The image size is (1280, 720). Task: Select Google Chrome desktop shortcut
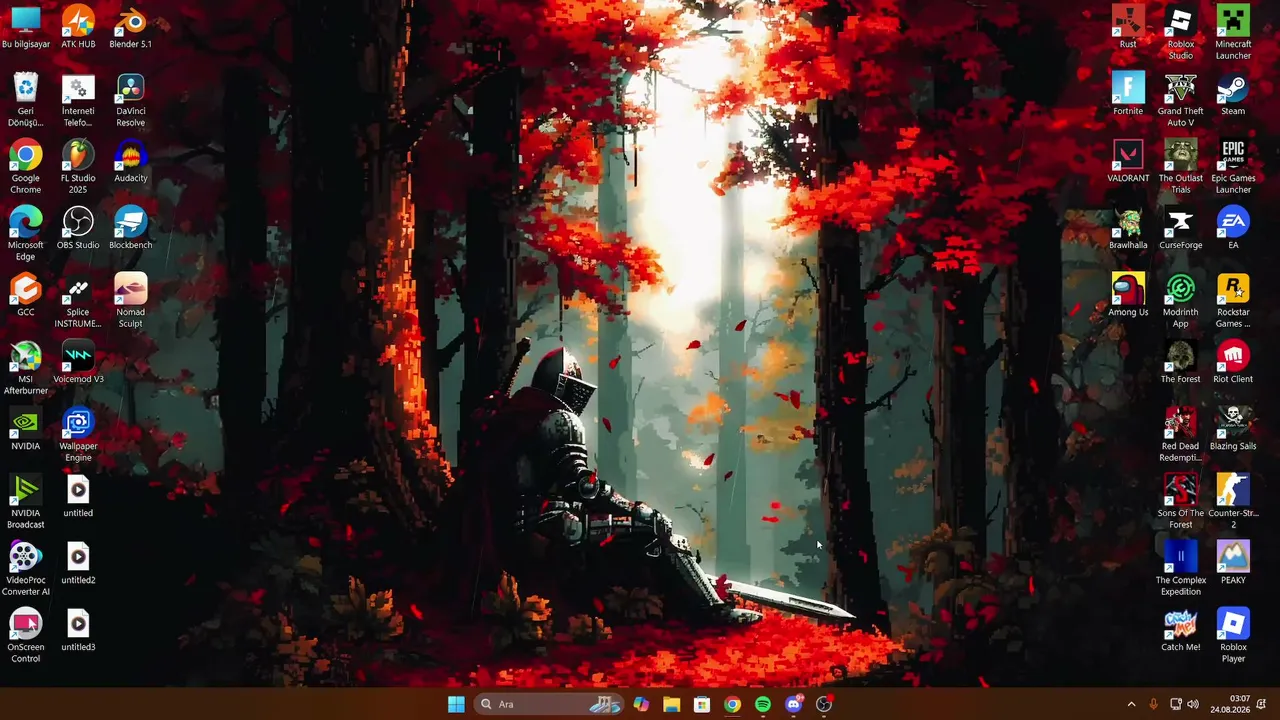point(26,167)
